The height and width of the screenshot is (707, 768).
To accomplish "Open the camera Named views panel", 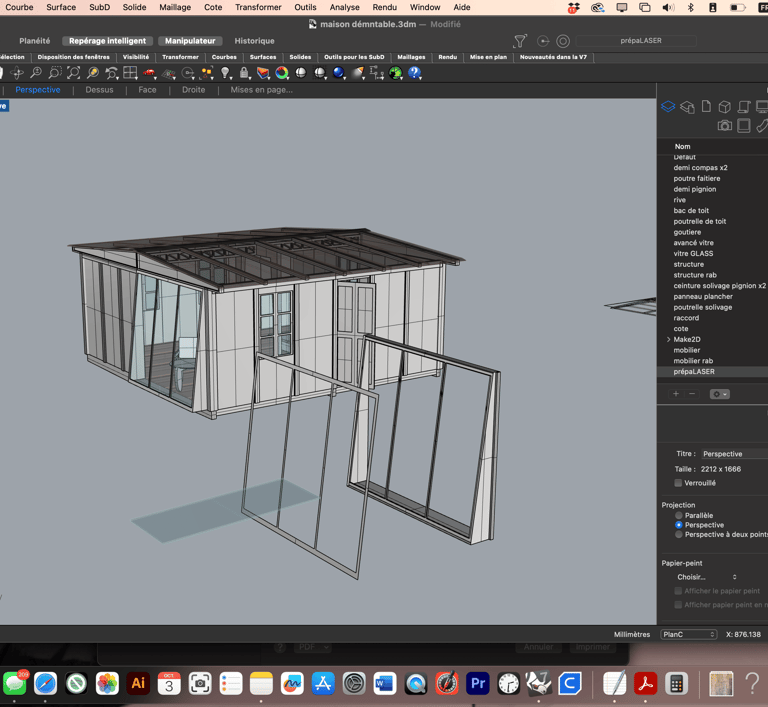I will (724, 126).
